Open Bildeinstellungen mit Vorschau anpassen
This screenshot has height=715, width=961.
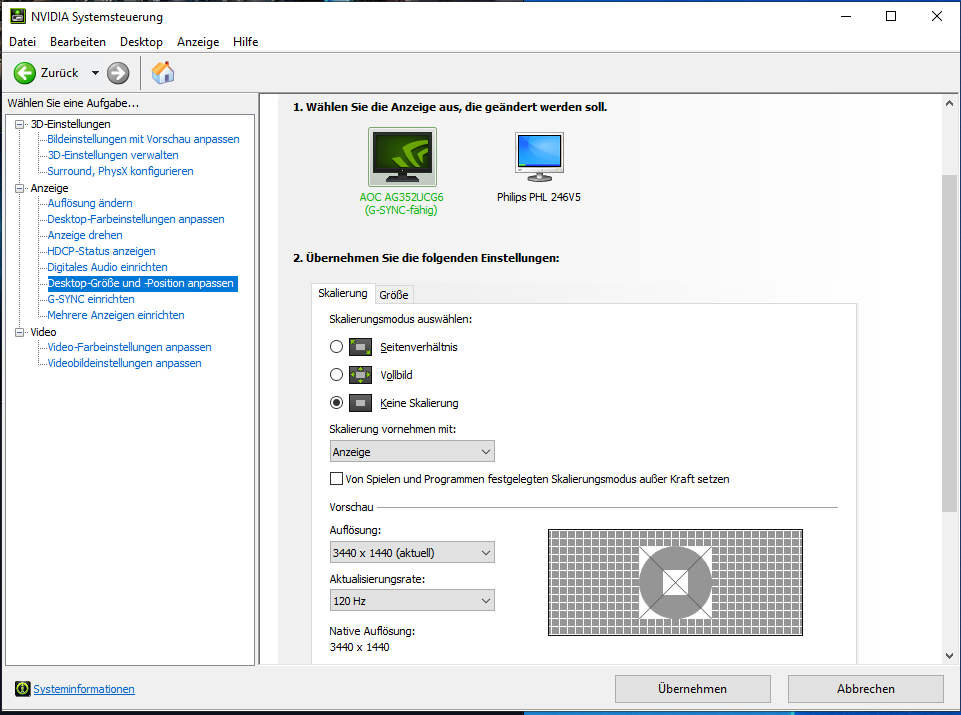coord(143,139)
